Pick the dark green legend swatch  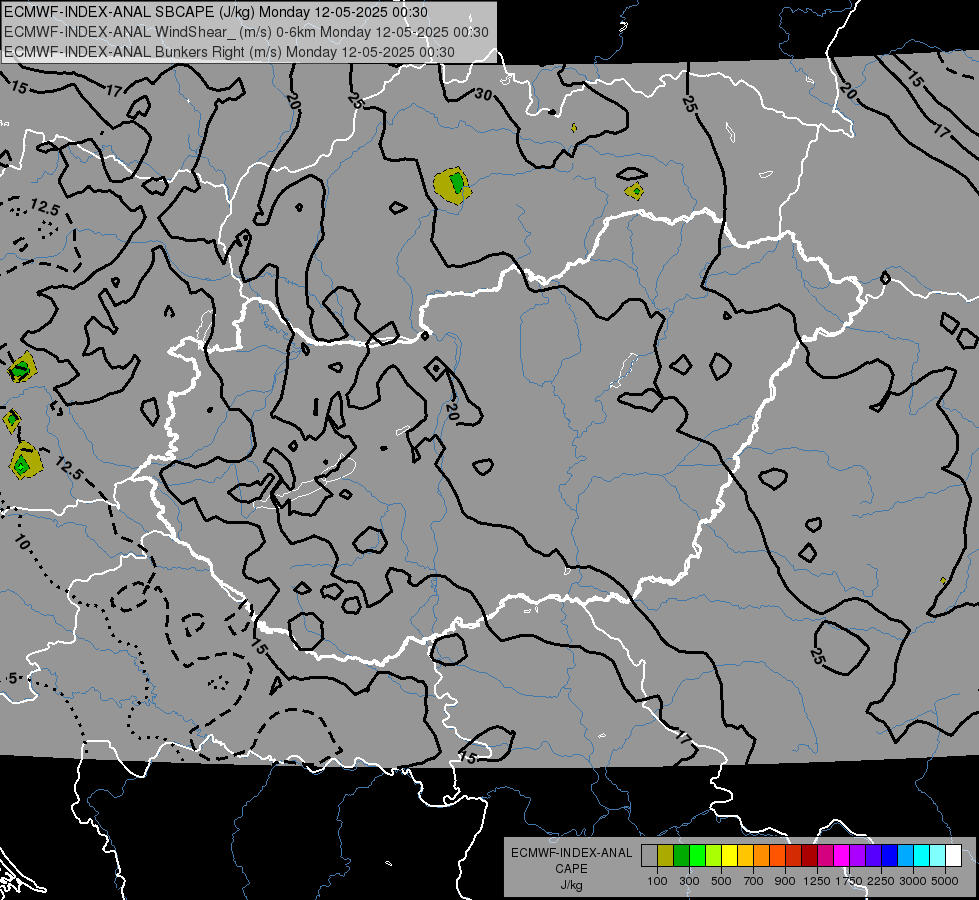(x=681, y=856)
